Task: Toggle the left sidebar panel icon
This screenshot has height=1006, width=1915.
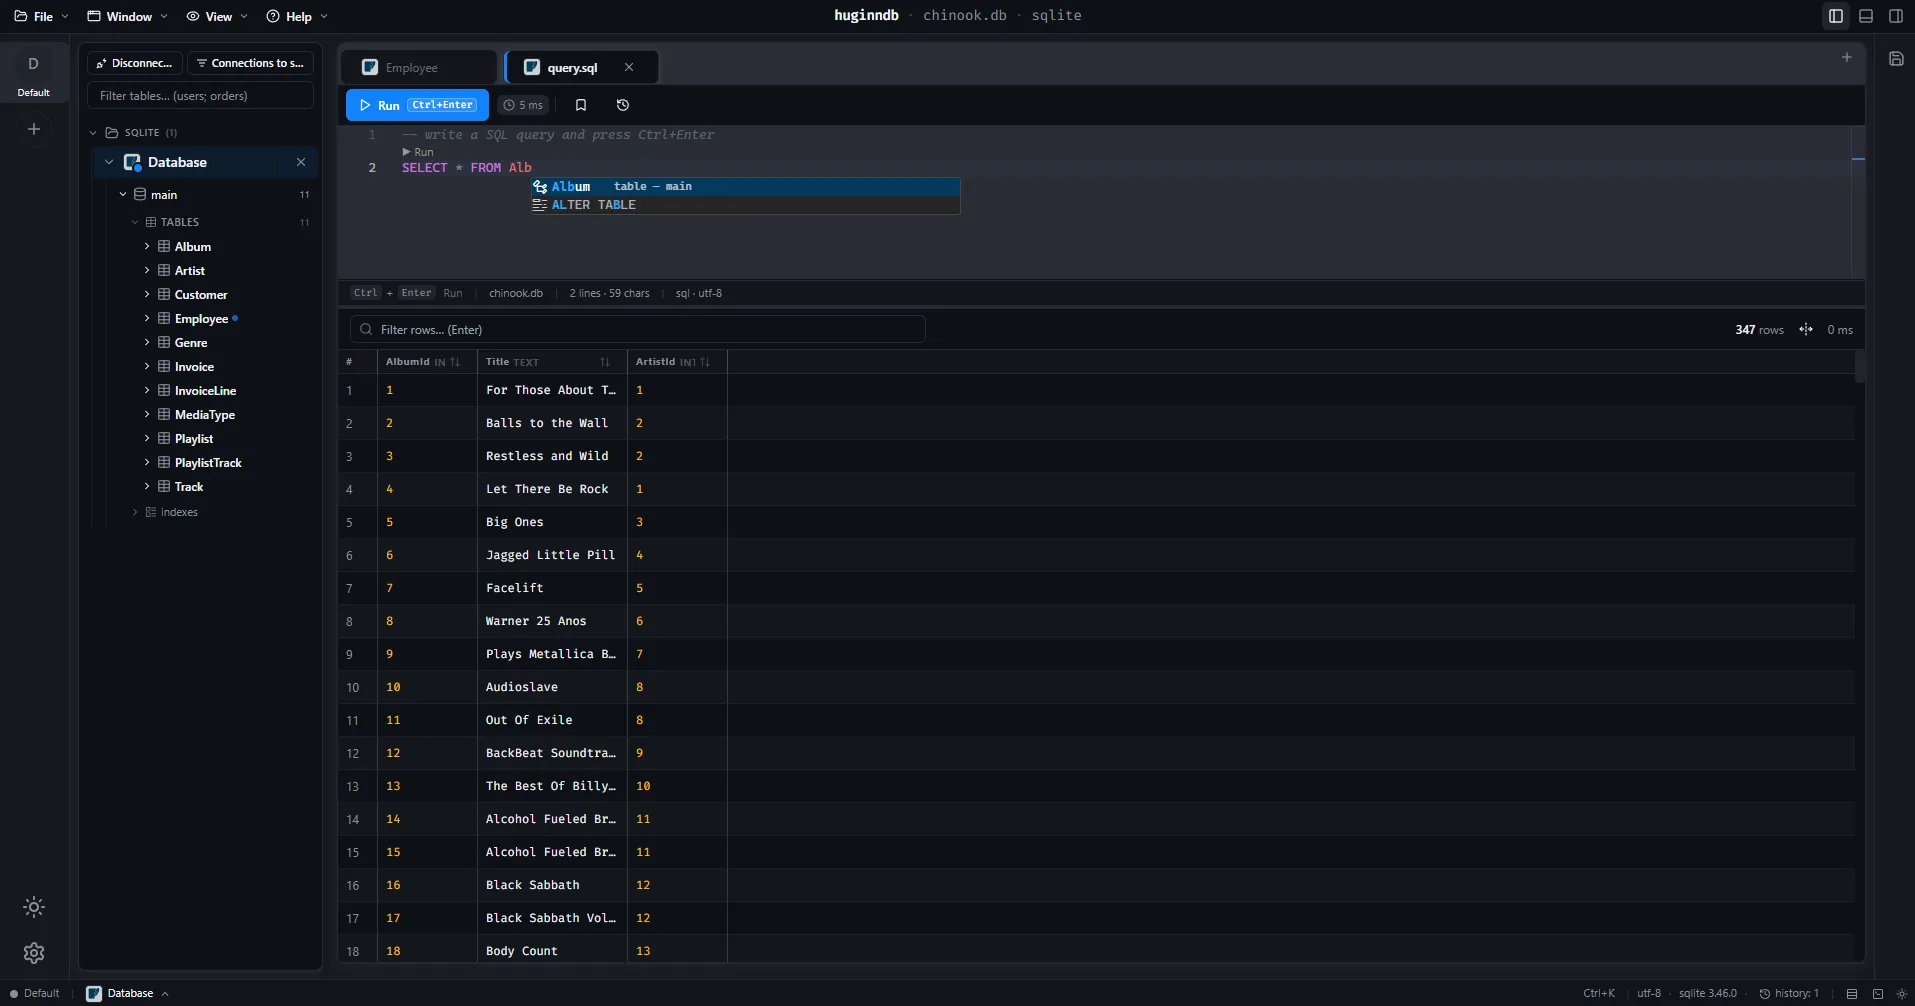Action: click(x=1836, y=16)
